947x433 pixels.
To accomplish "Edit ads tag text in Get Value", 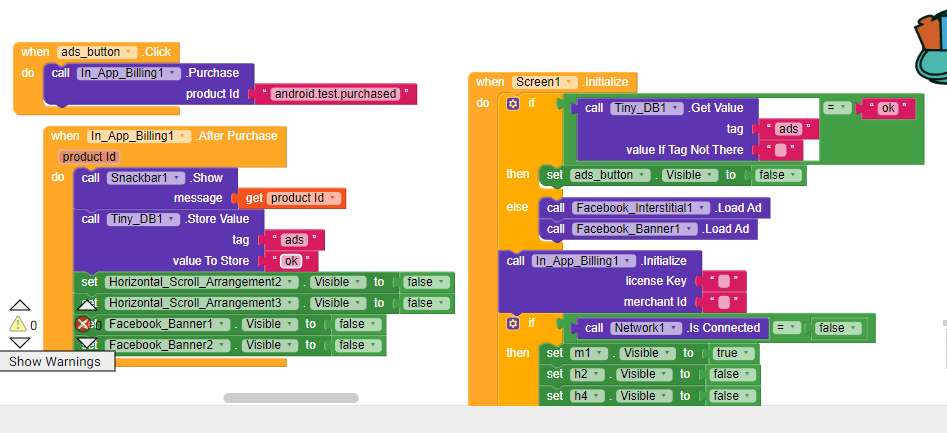I will (x=788, y=129).
